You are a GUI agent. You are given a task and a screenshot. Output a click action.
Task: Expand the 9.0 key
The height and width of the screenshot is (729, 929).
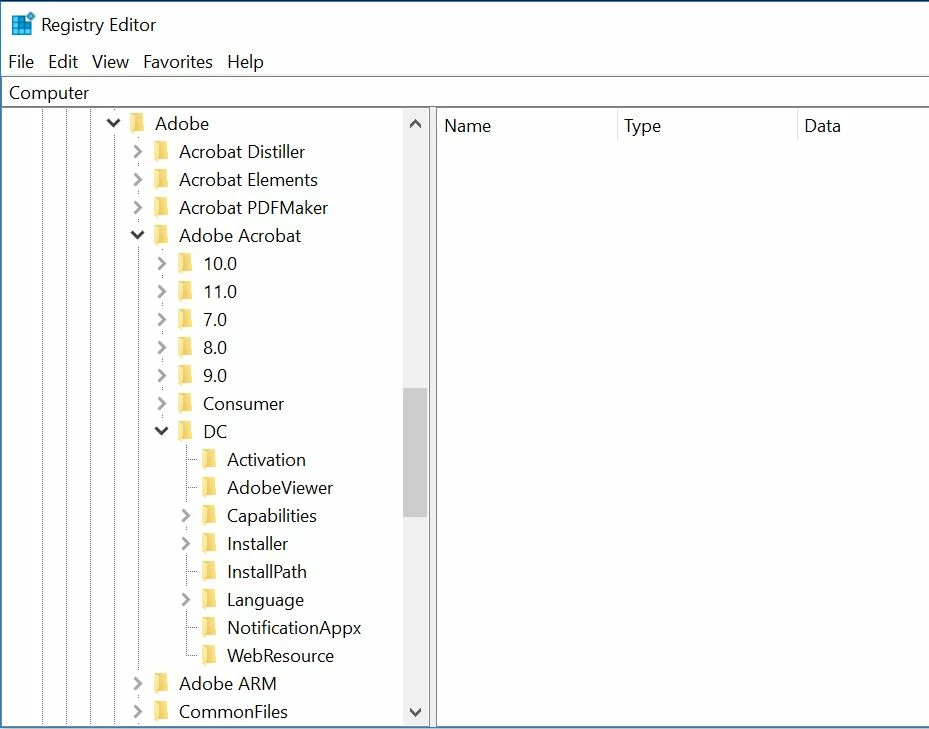(x=162, y=376)
